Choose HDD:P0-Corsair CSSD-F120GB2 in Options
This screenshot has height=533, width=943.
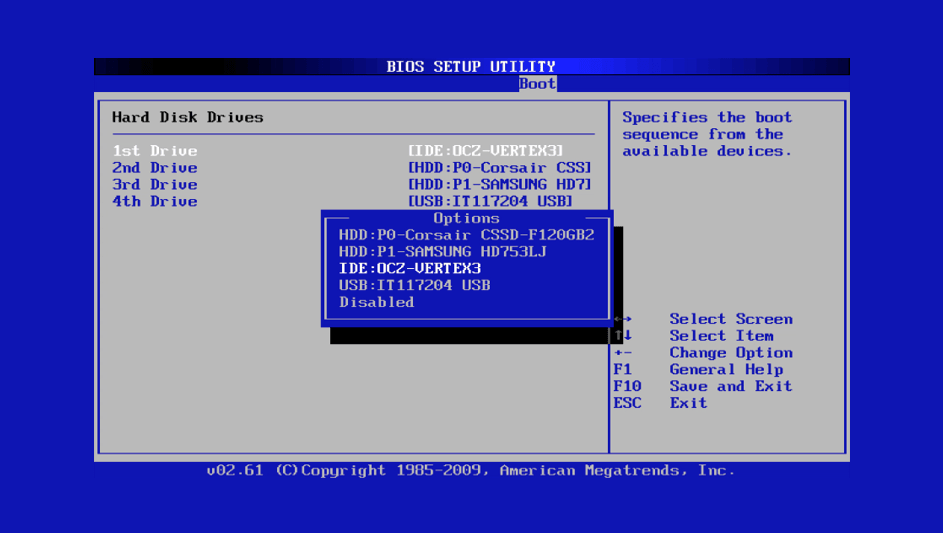click(467, 235)
